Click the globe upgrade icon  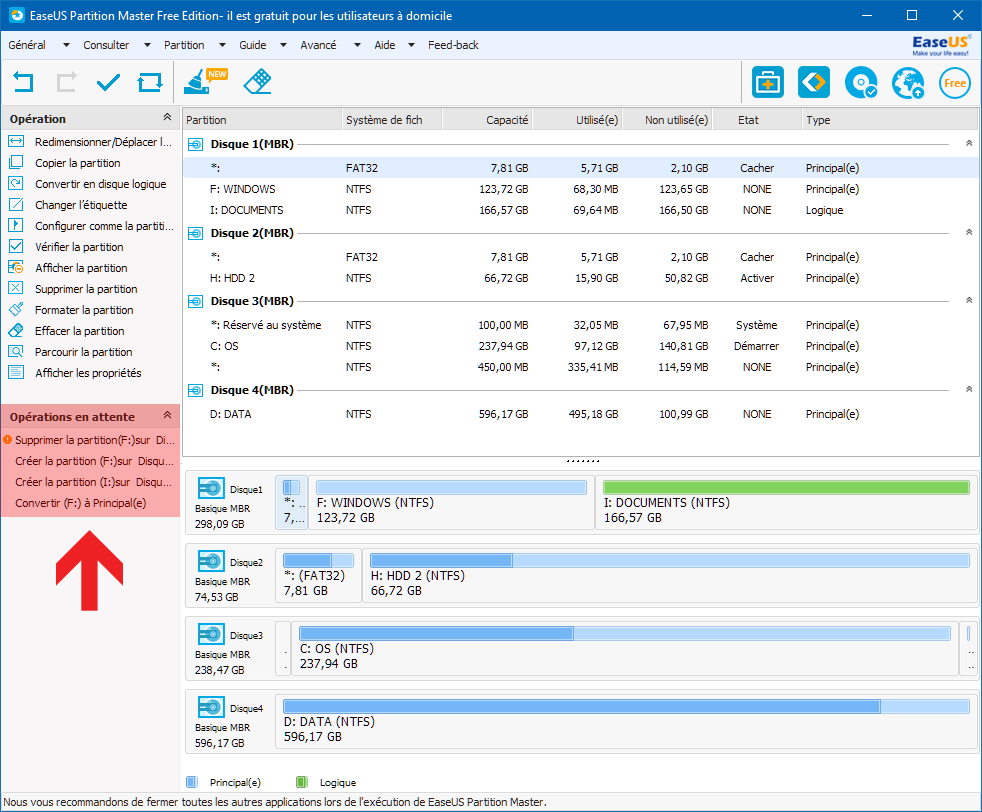908,83
